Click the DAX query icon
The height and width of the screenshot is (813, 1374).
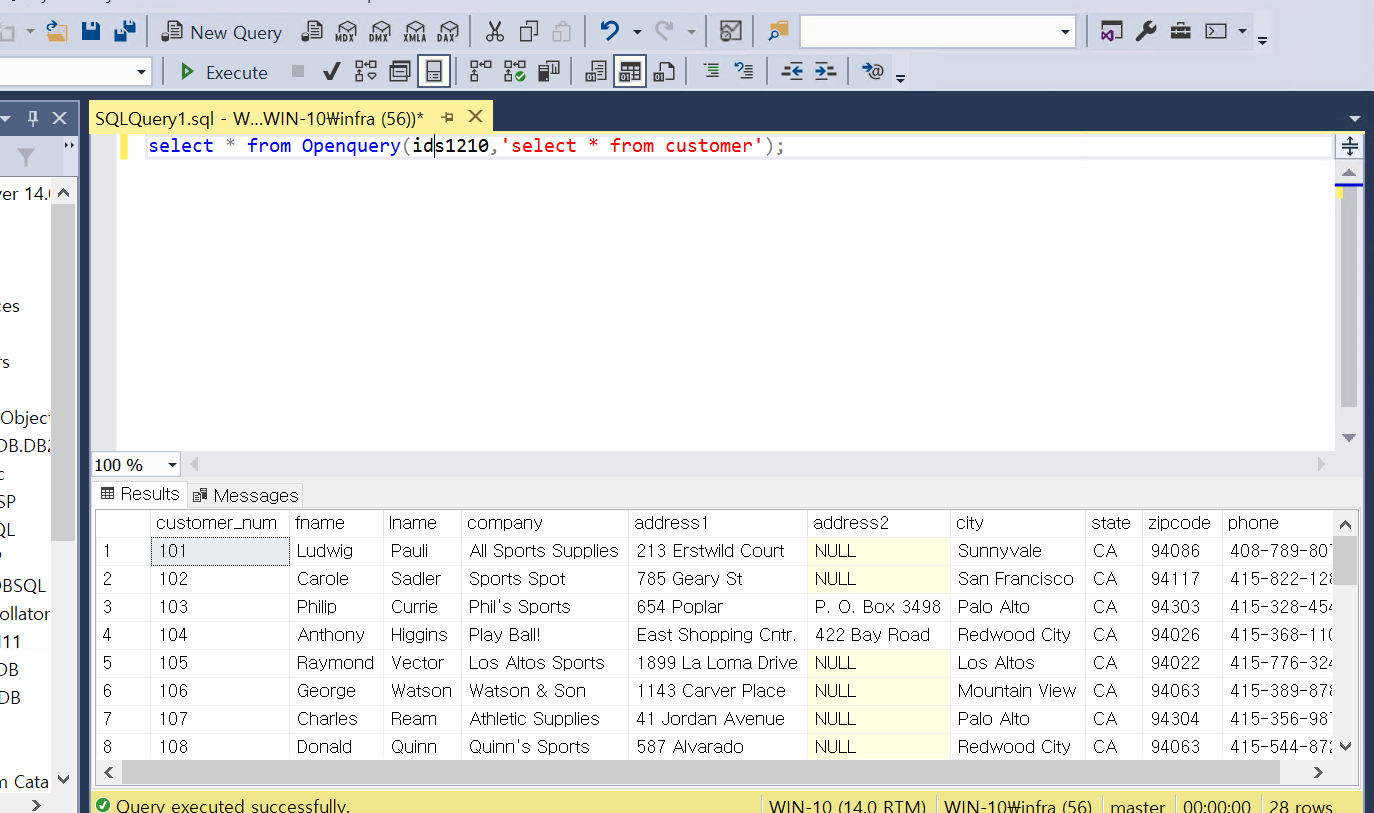(449, 32)
